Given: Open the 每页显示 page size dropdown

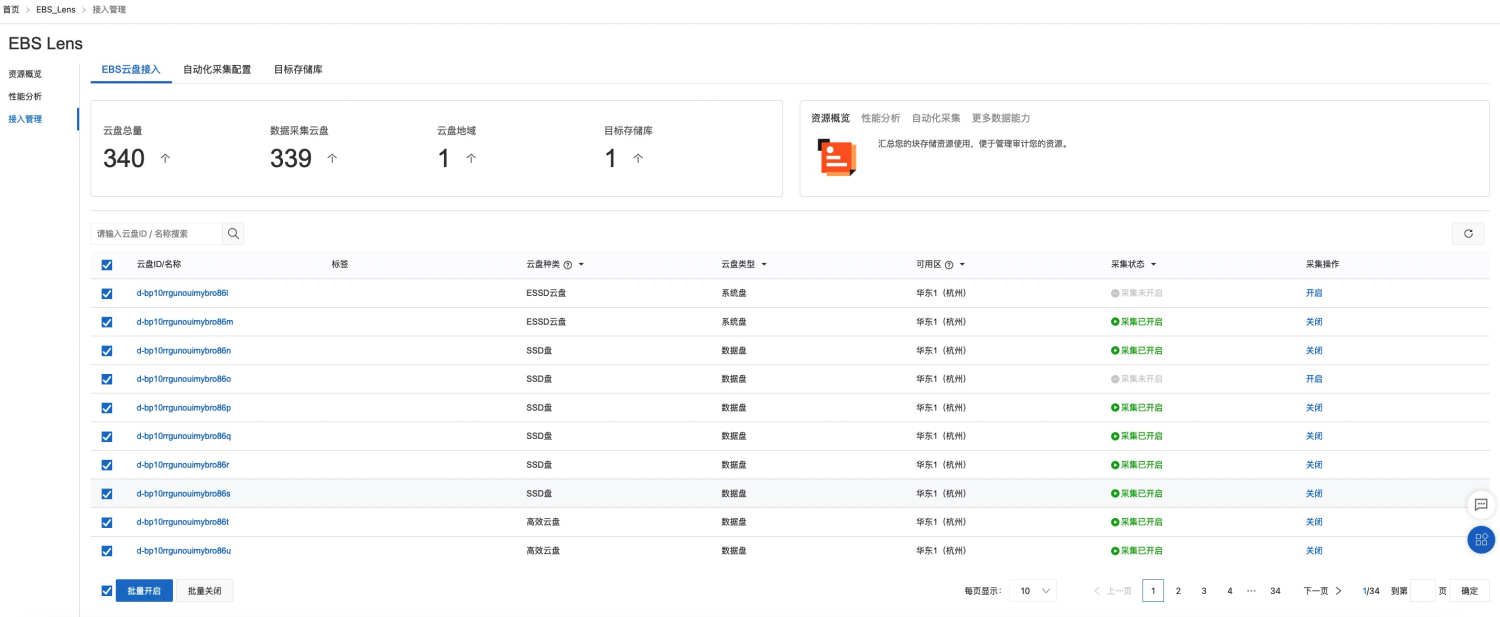Looking at the screenshot, I should [1033, 591].
